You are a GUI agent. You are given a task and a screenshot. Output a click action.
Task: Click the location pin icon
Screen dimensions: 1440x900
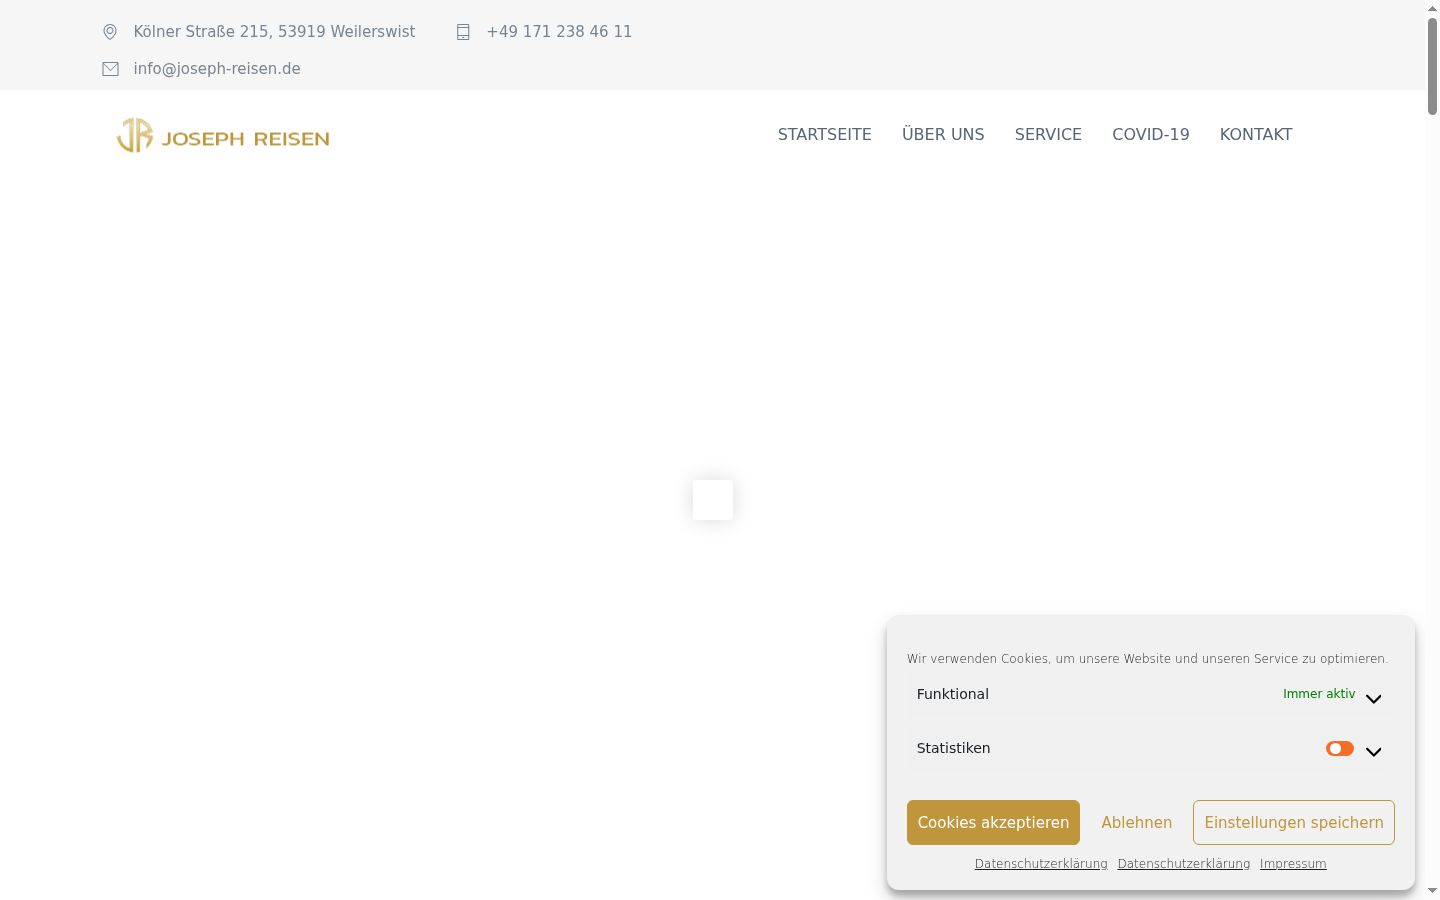click(x=110, y=32)
